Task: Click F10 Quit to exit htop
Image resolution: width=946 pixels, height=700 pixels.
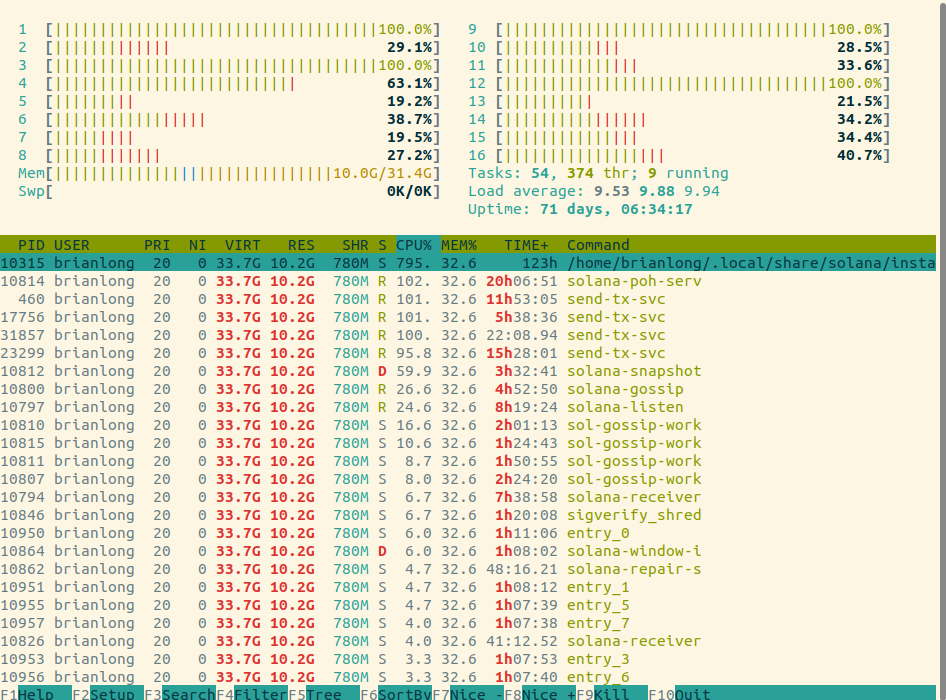Action: 679,694
